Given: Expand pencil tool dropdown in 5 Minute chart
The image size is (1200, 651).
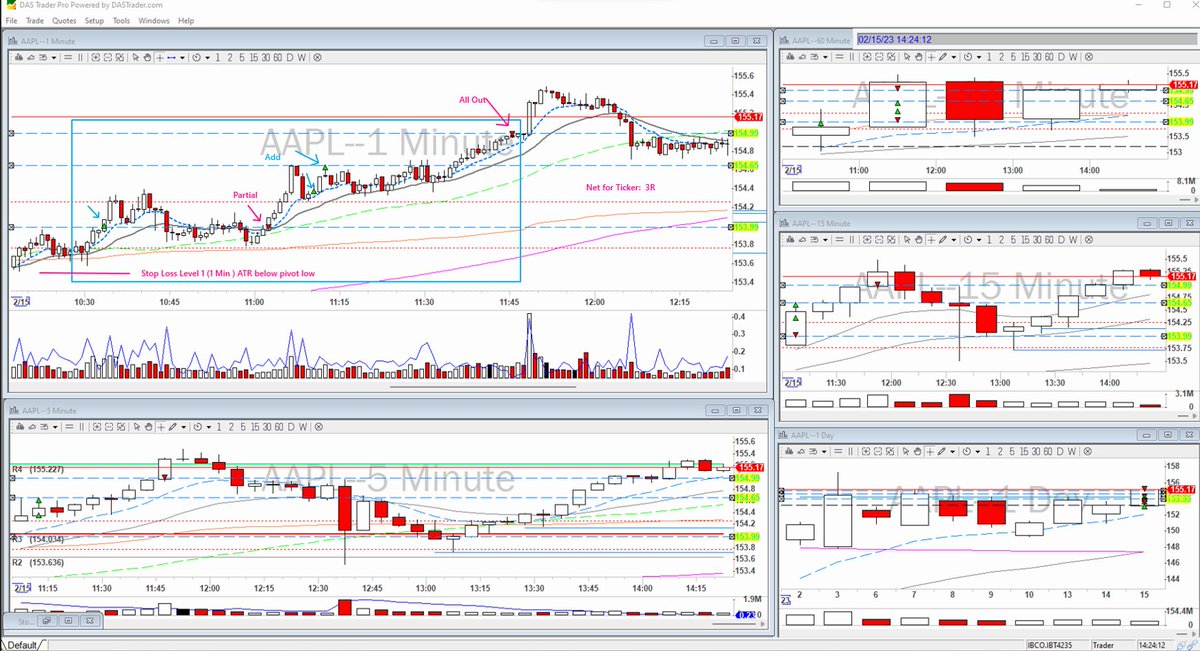Looking at the screenshot, I should [x=183, y=427].
